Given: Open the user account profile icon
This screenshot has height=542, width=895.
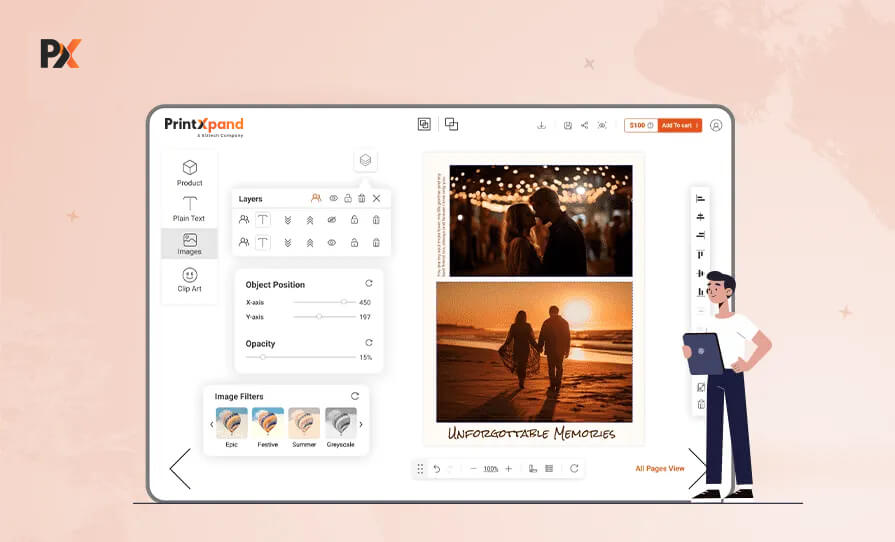Looking at the screenshot, I should (715, 125).
